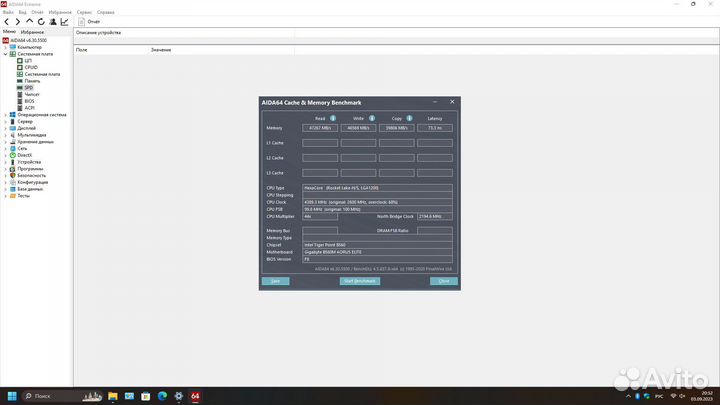Click the AIDA64 taskbar icon
Image resolution: width=720 pixels, height=405 pixels.
tap(195, 396)
